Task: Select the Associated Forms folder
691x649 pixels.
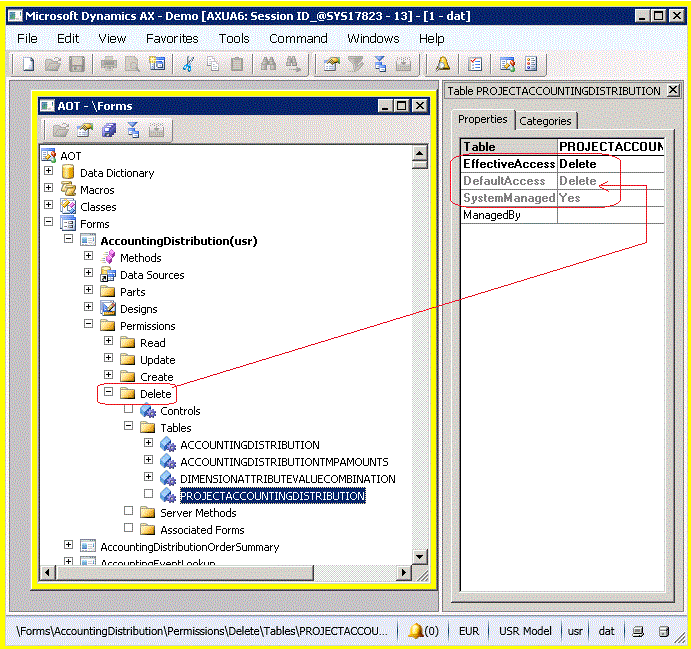Action: (202, 530)
